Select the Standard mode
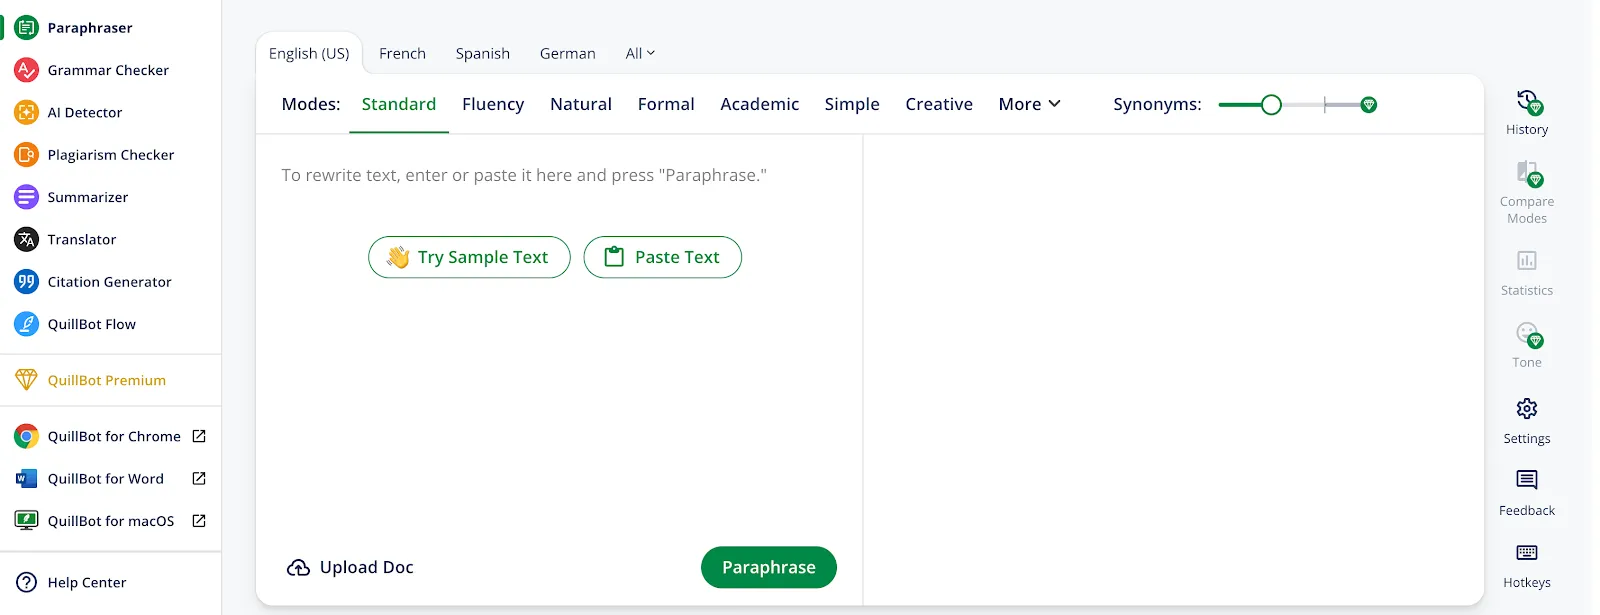 coord(399,104)
